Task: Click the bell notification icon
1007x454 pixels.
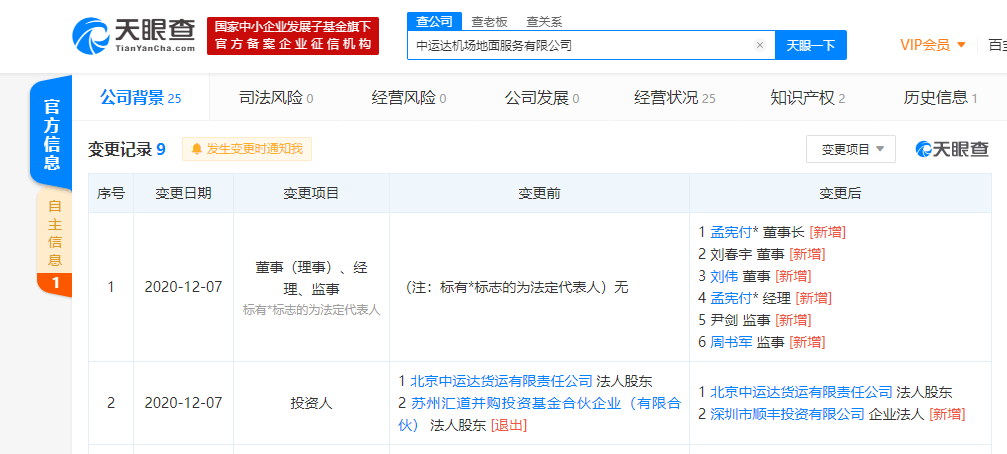Action: click(x=197, y=149)
